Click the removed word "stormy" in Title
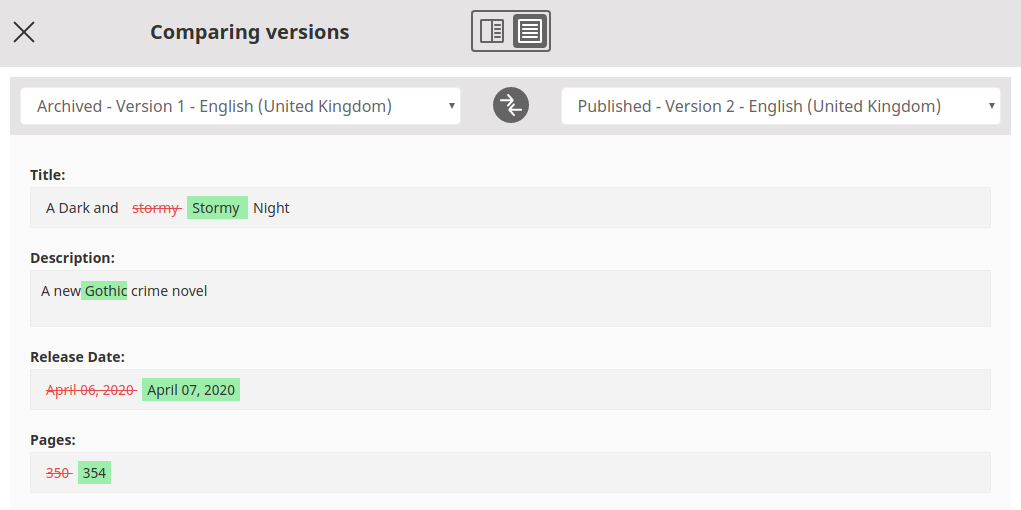Image resolution: width=1021 pixels, height=510 pixels. pyautogui.click(x=155, y=208)
